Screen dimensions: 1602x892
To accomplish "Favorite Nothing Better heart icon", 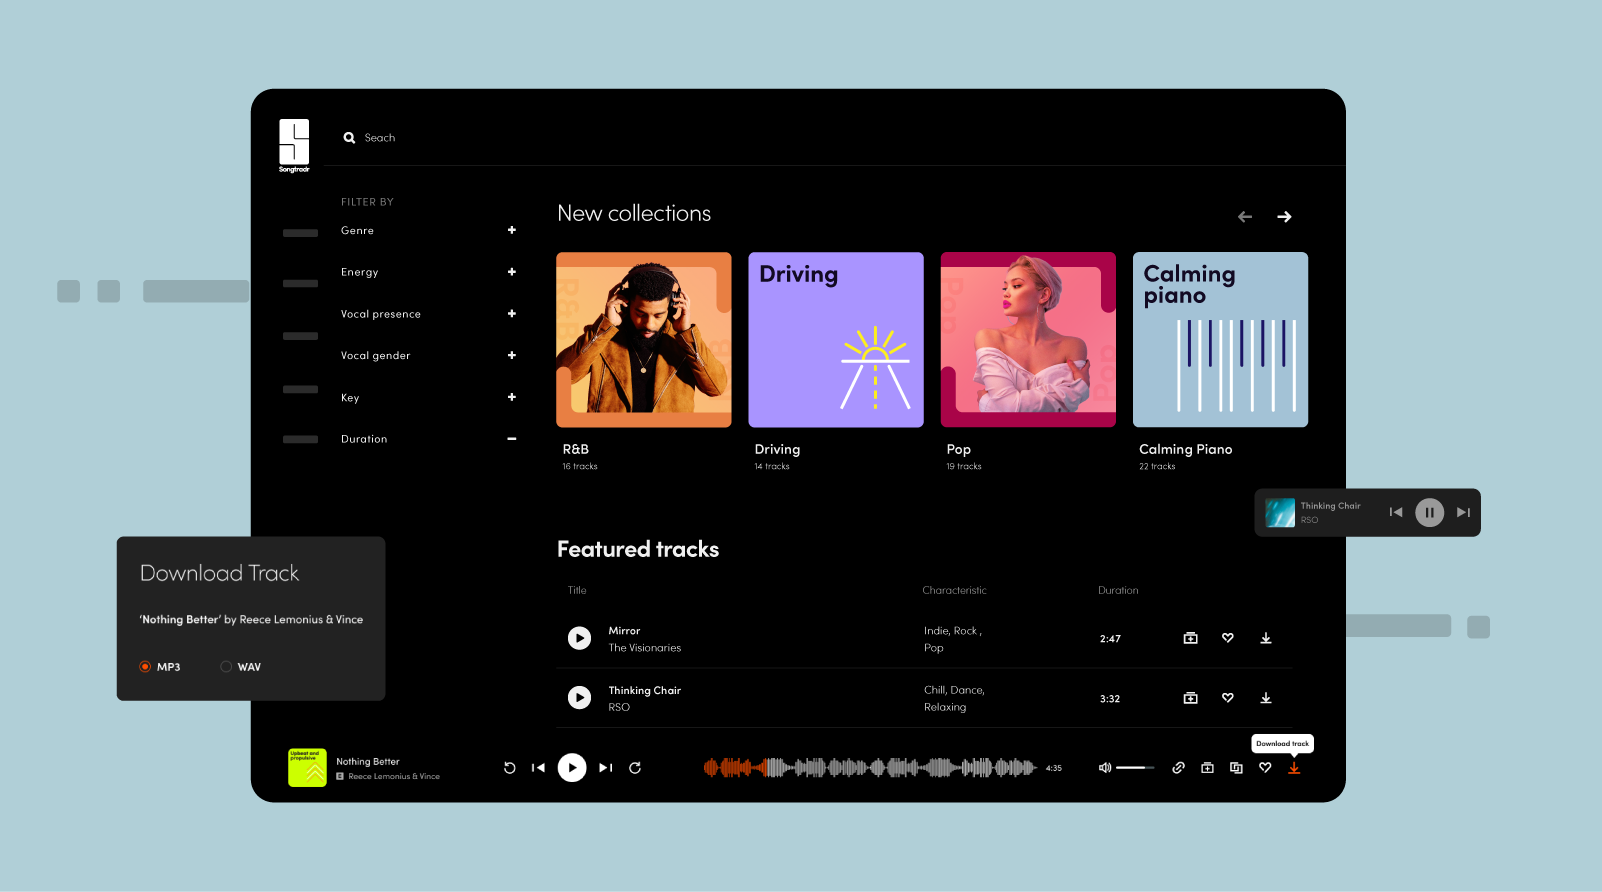I will coord(1265,768).
